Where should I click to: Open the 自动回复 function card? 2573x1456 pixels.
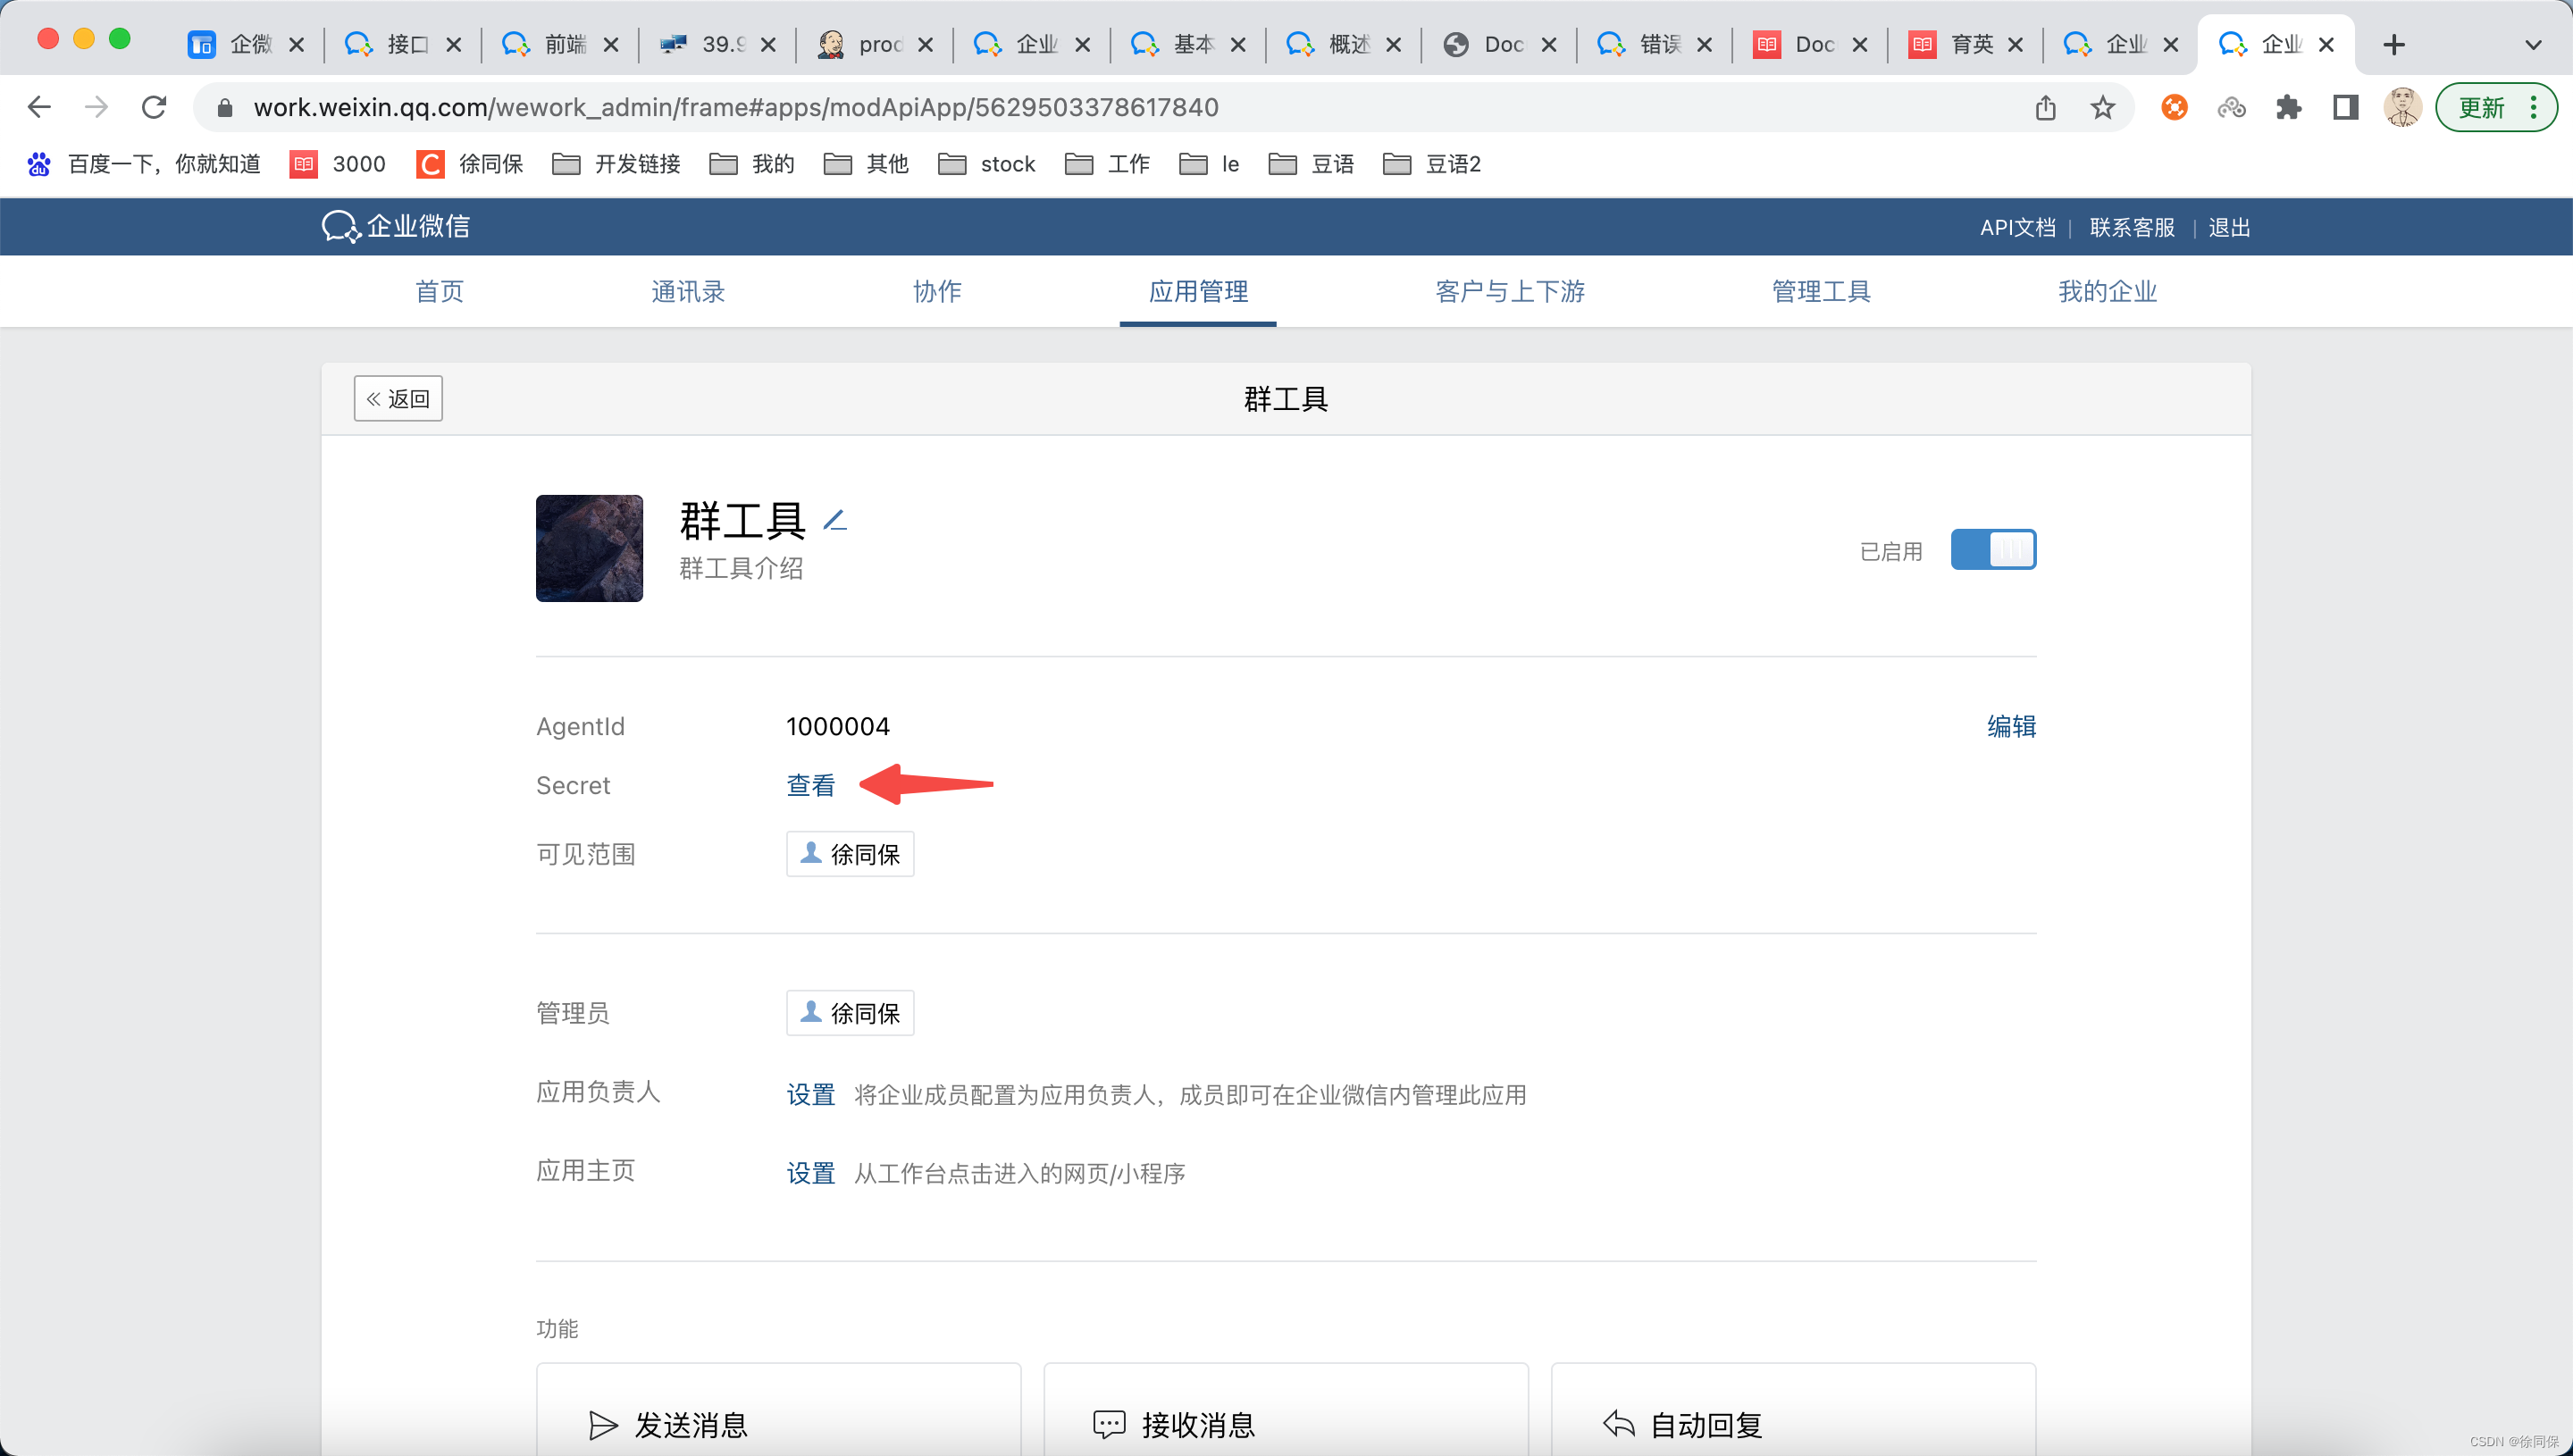pyautogui.click(x=1793, y=1408)
